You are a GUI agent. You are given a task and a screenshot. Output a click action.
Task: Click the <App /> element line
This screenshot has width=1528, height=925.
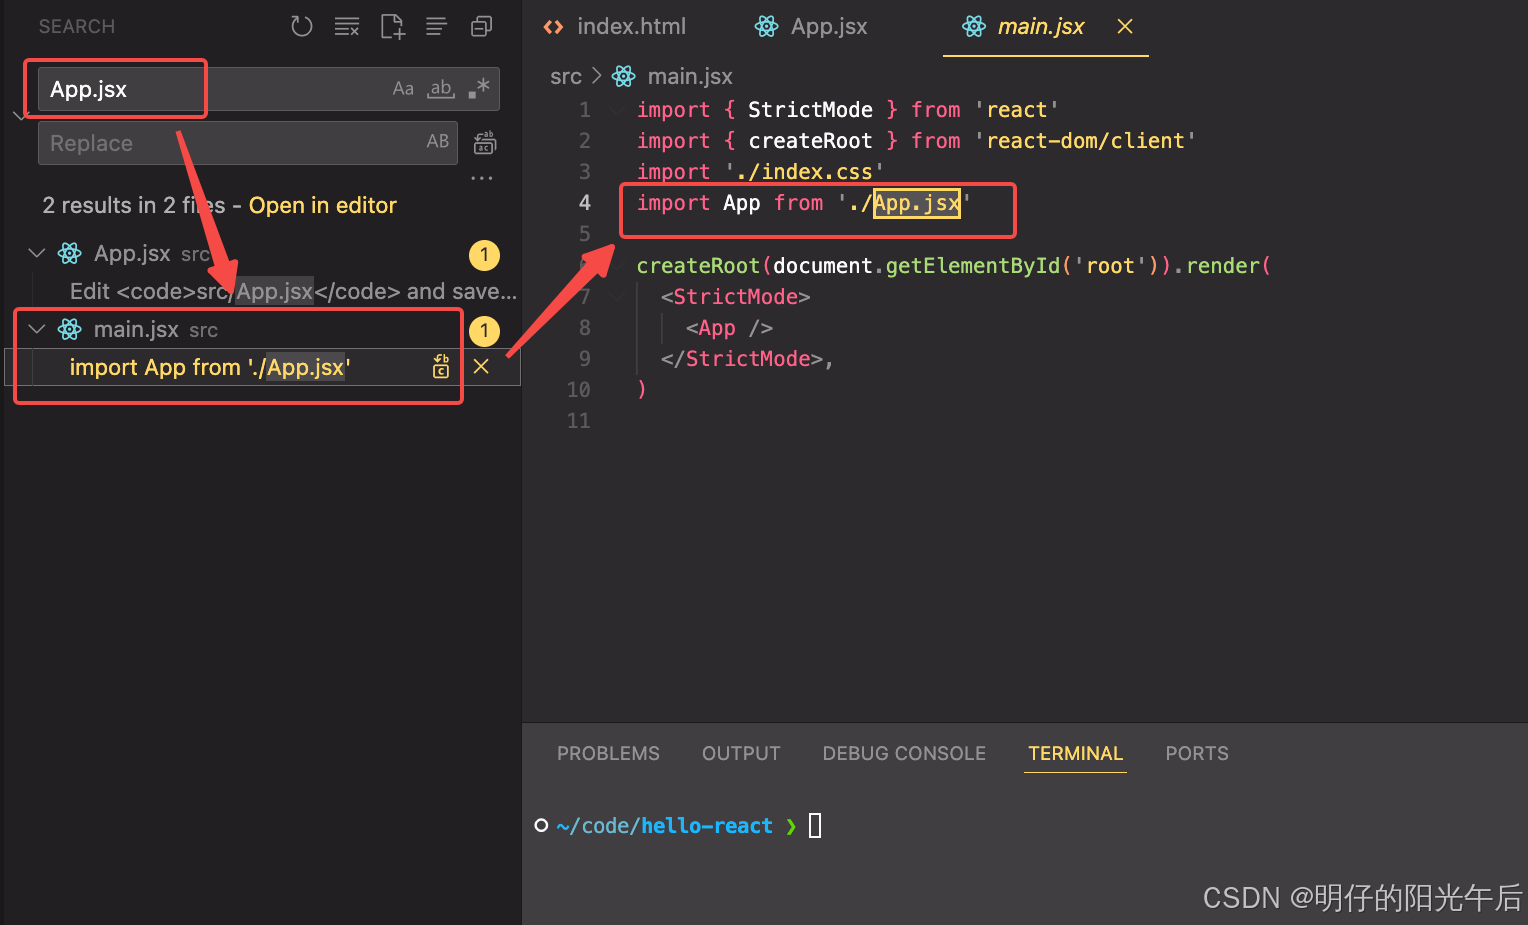coord(729,328)
